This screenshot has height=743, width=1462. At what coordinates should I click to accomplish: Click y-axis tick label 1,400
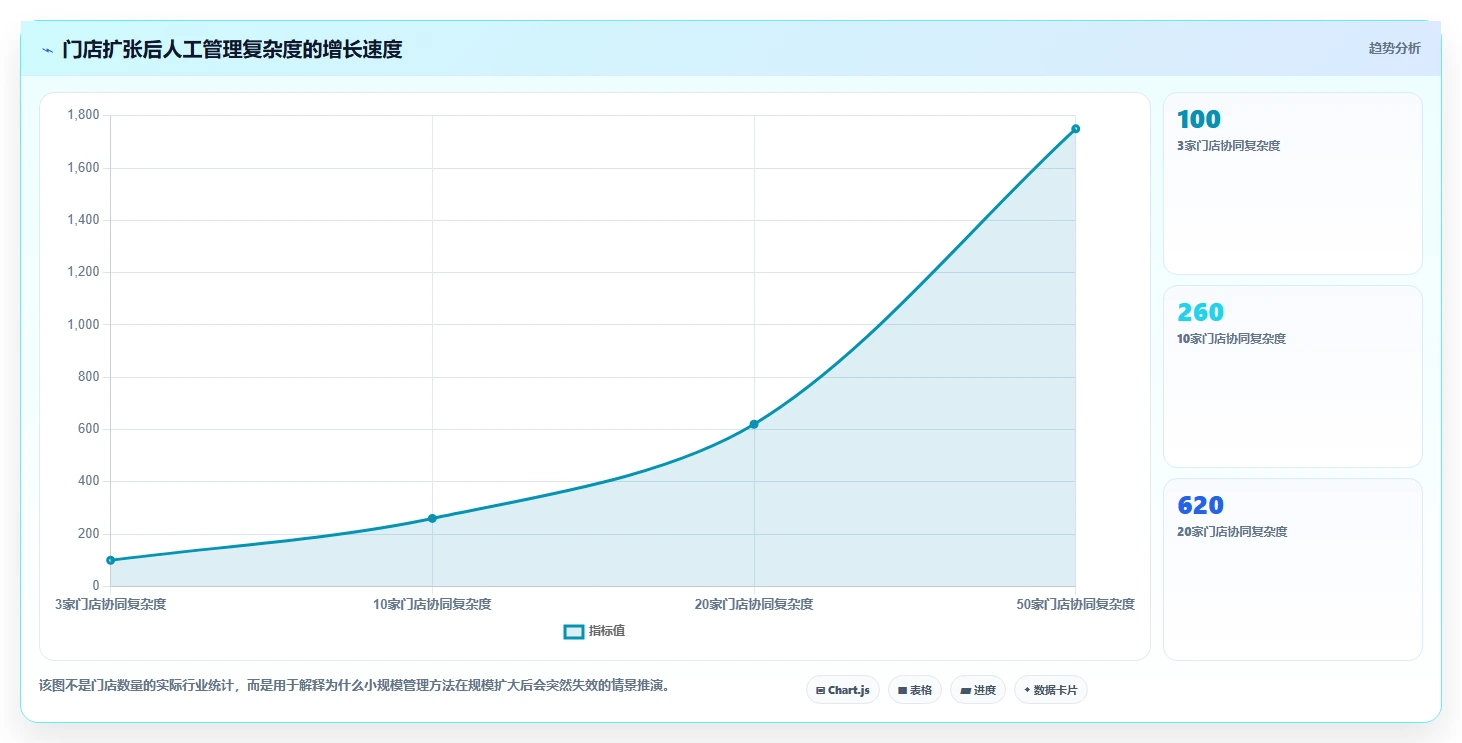click(83, 220)
